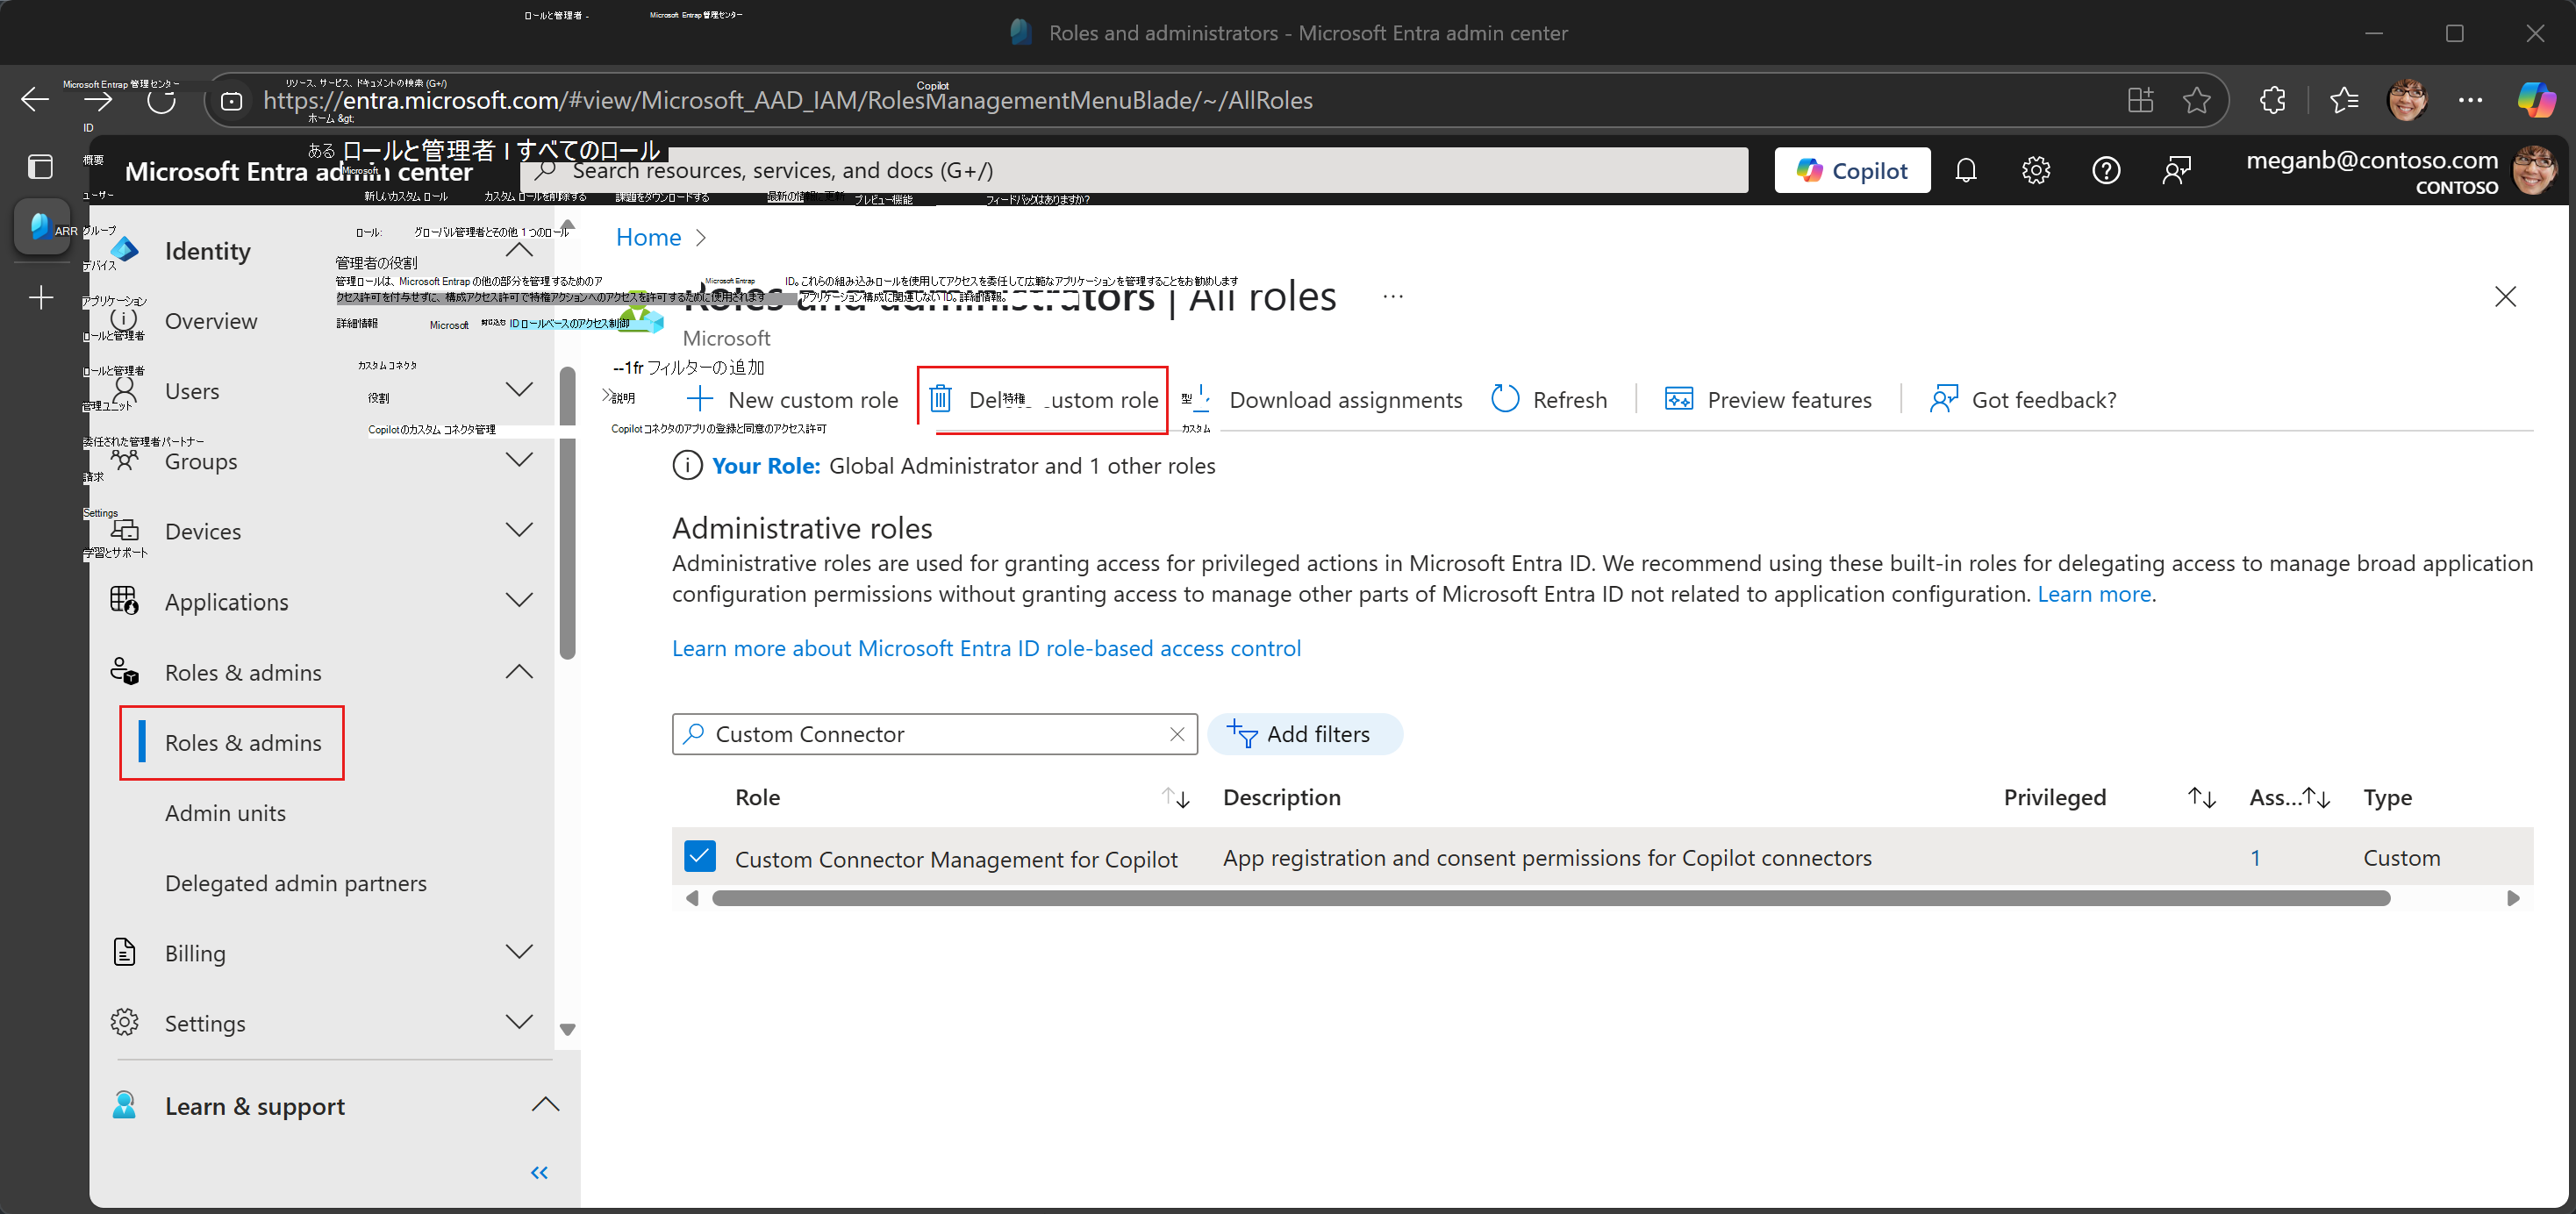Screen dimensions: 2576x1214
Task: Click the Refresh circular arrow icon
Action: pyautogui.click(x=1505, y=399)
